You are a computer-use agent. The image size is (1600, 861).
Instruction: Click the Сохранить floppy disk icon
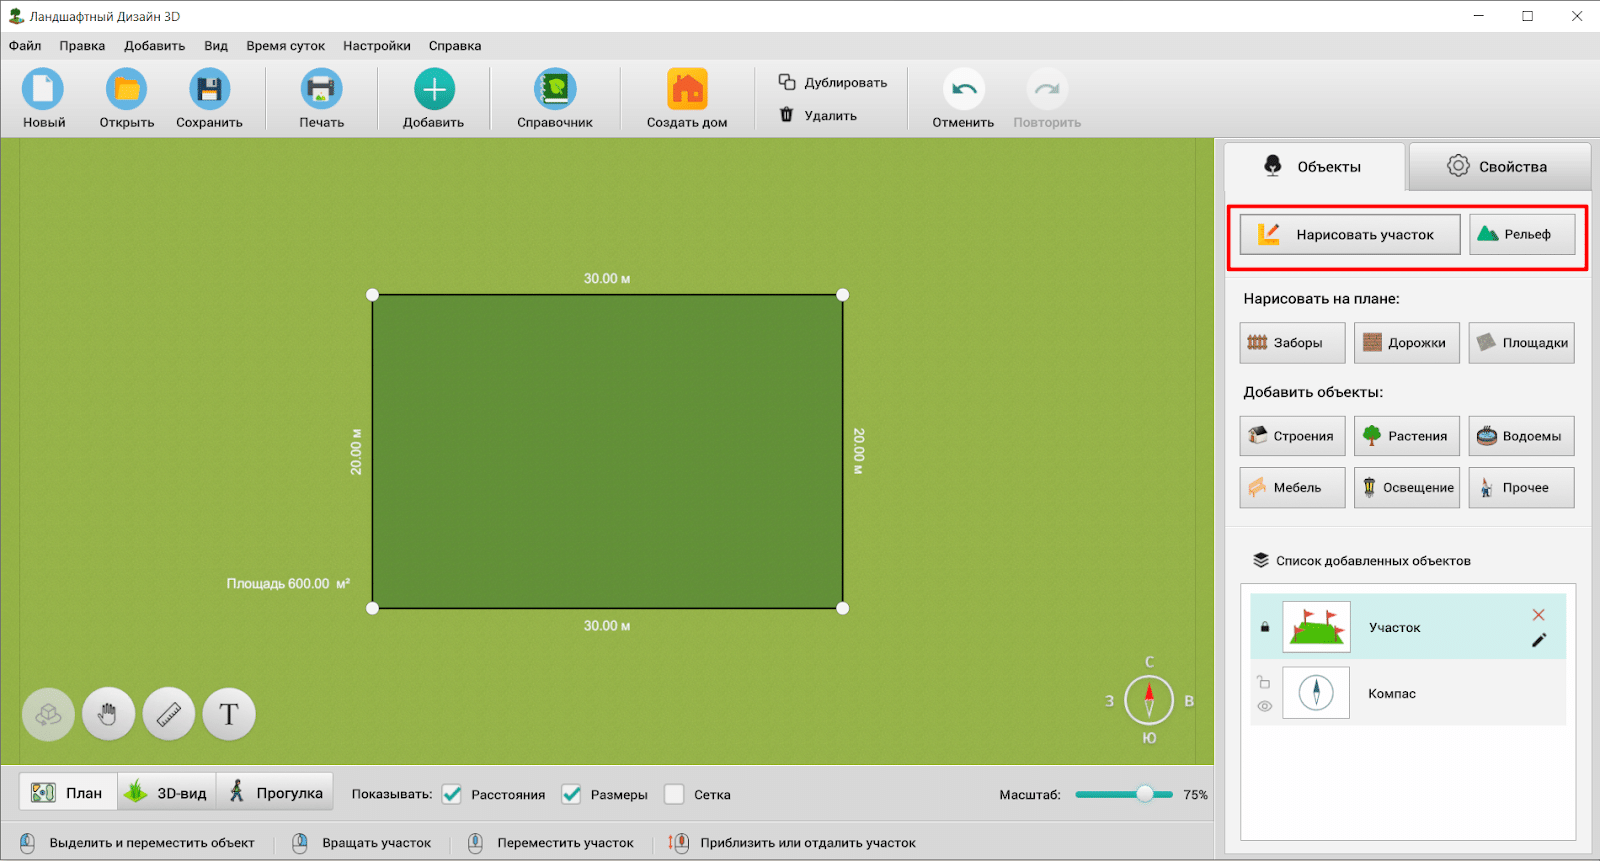pos(209,90)
